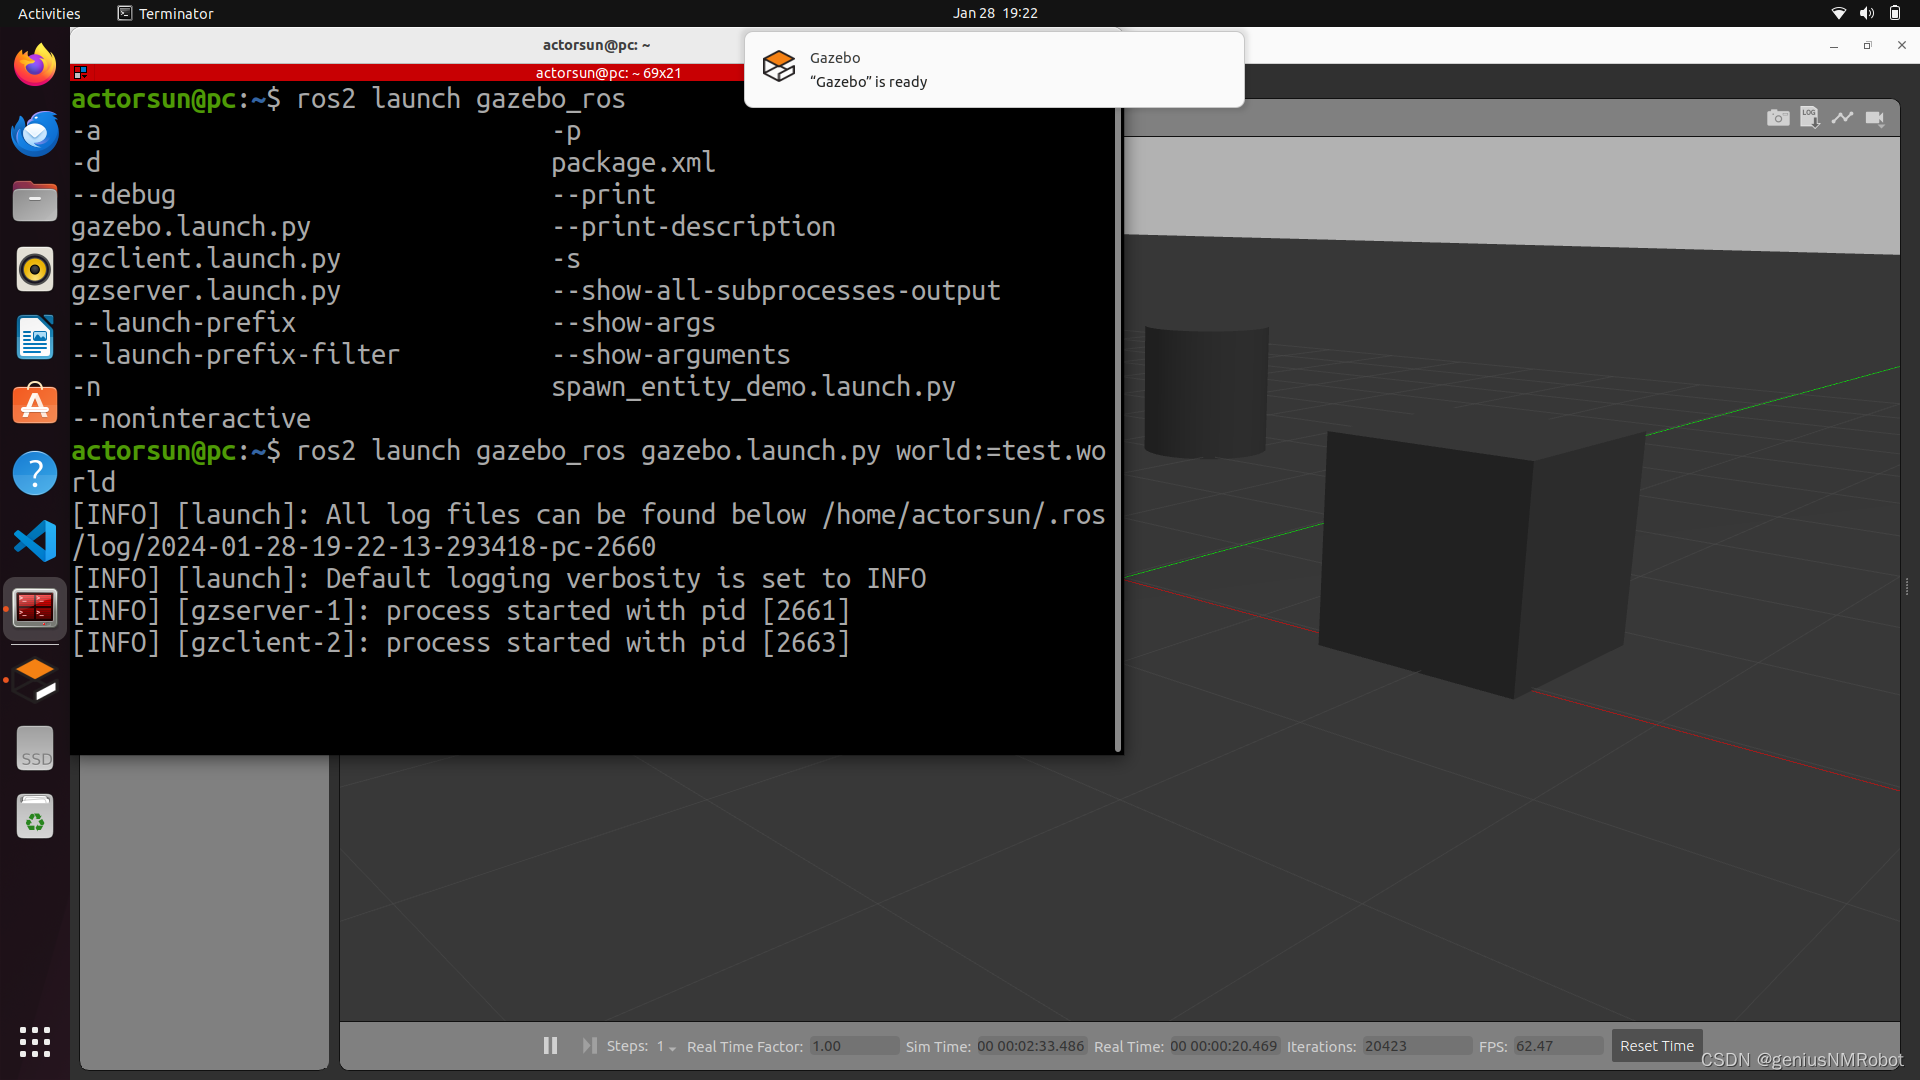Open Rhythmbox music player from the dock
The image size is (1920, 1080).
(34, 269)
